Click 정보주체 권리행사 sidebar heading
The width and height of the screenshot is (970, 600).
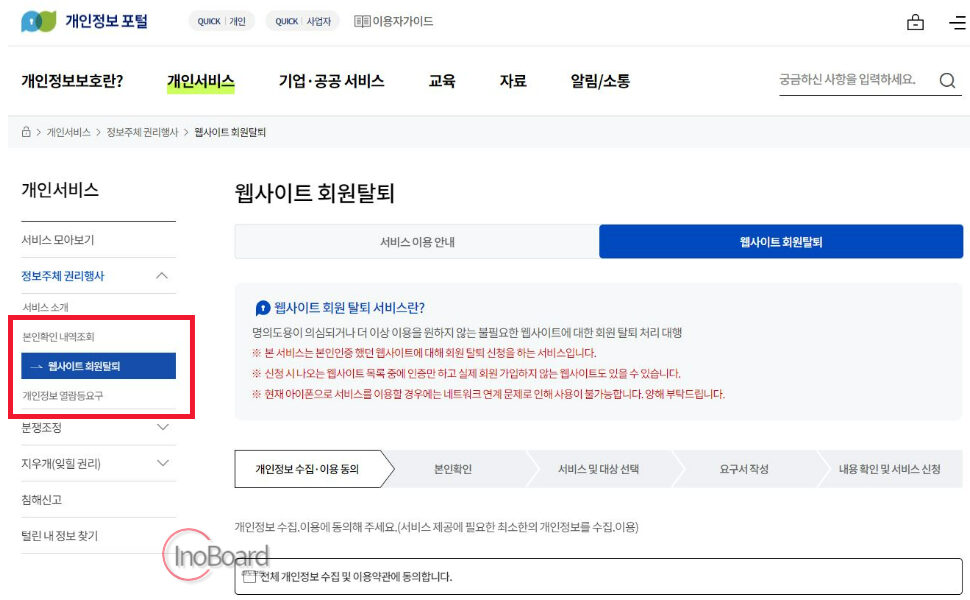[62, 276]
